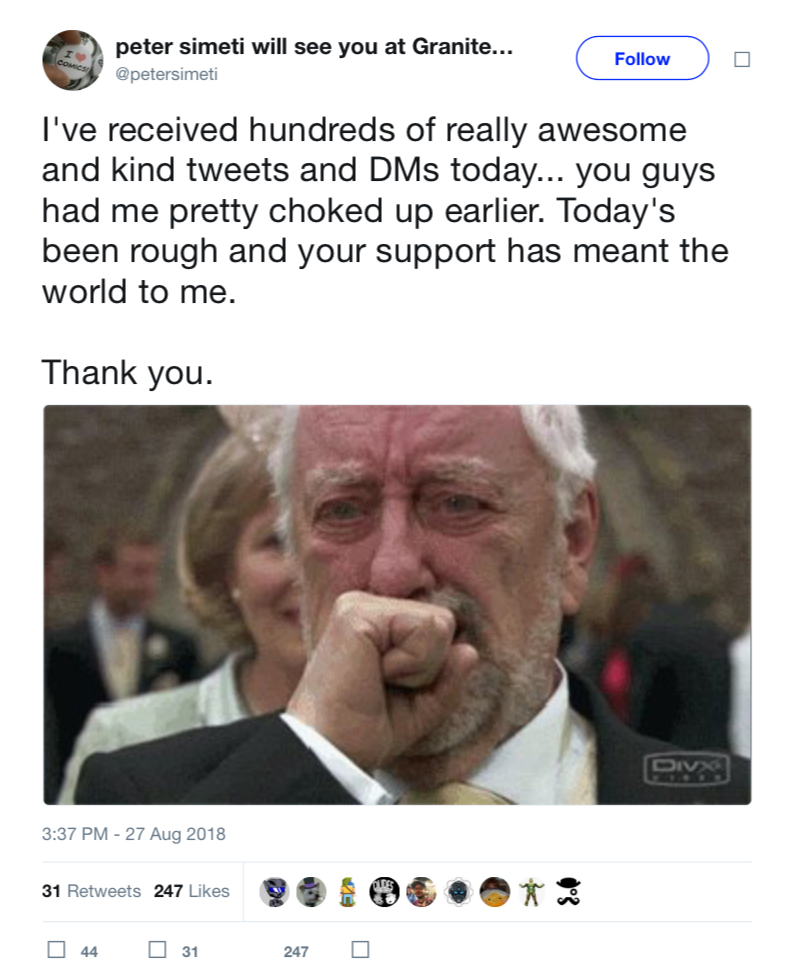
Task: Open the black Dudes logo avatar
Action: point(384,892)
